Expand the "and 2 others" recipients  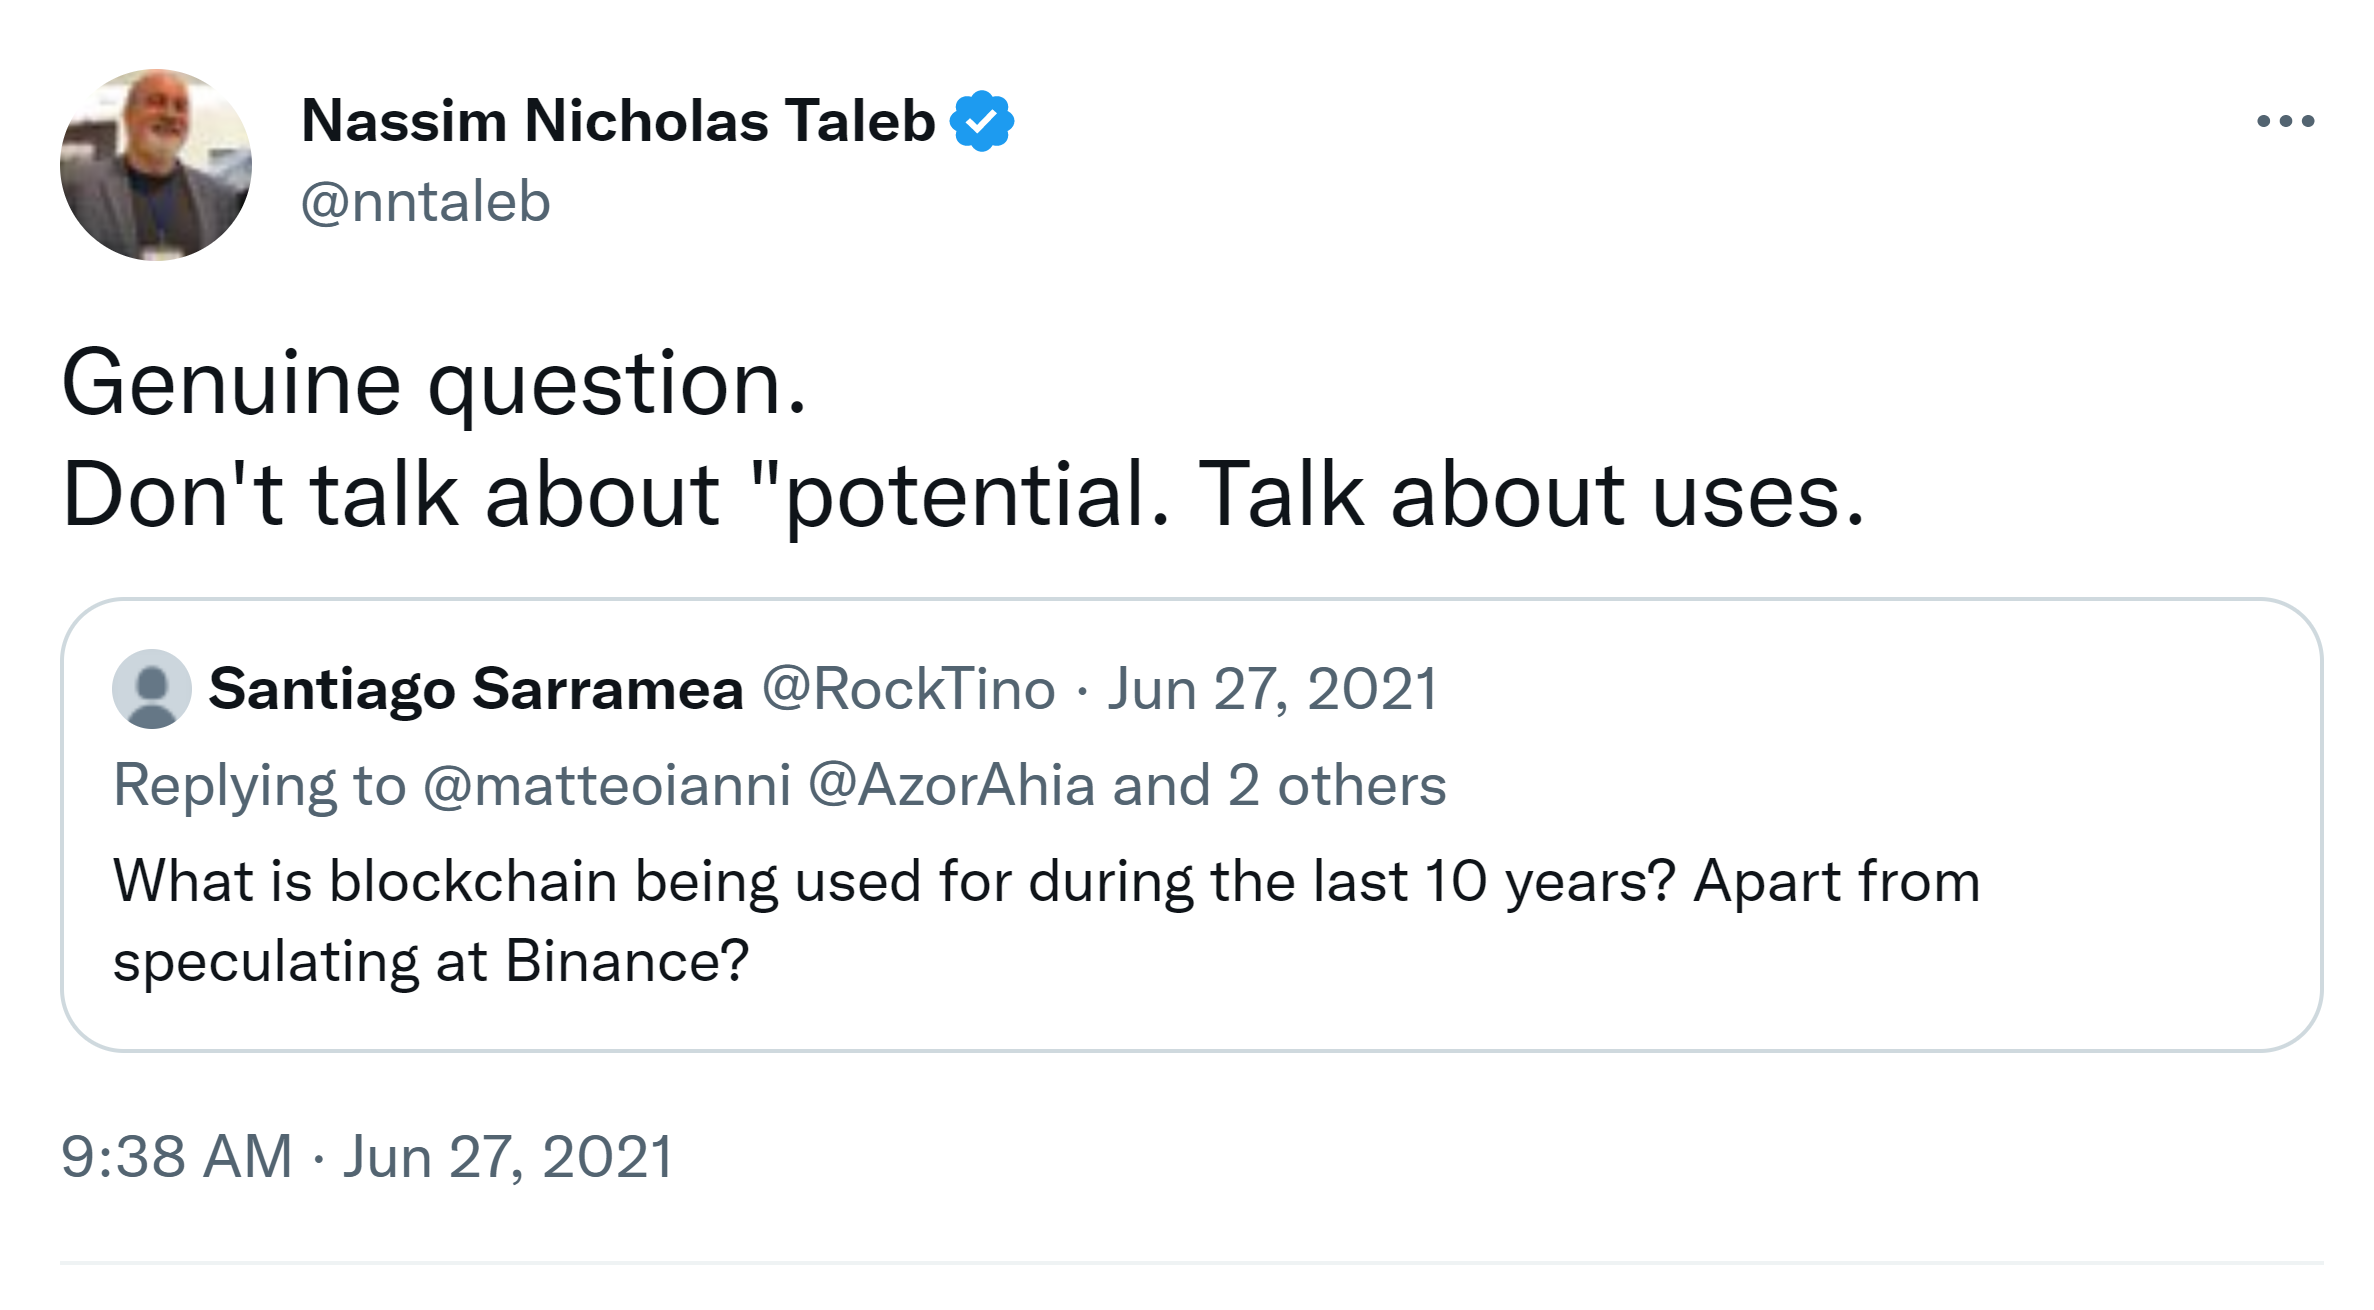1279,785
